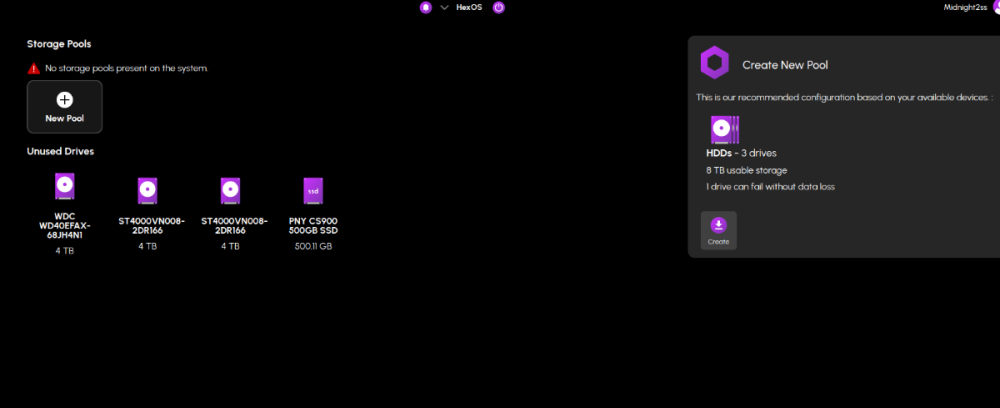Click the red warning triangle icon

pos(34,68)
